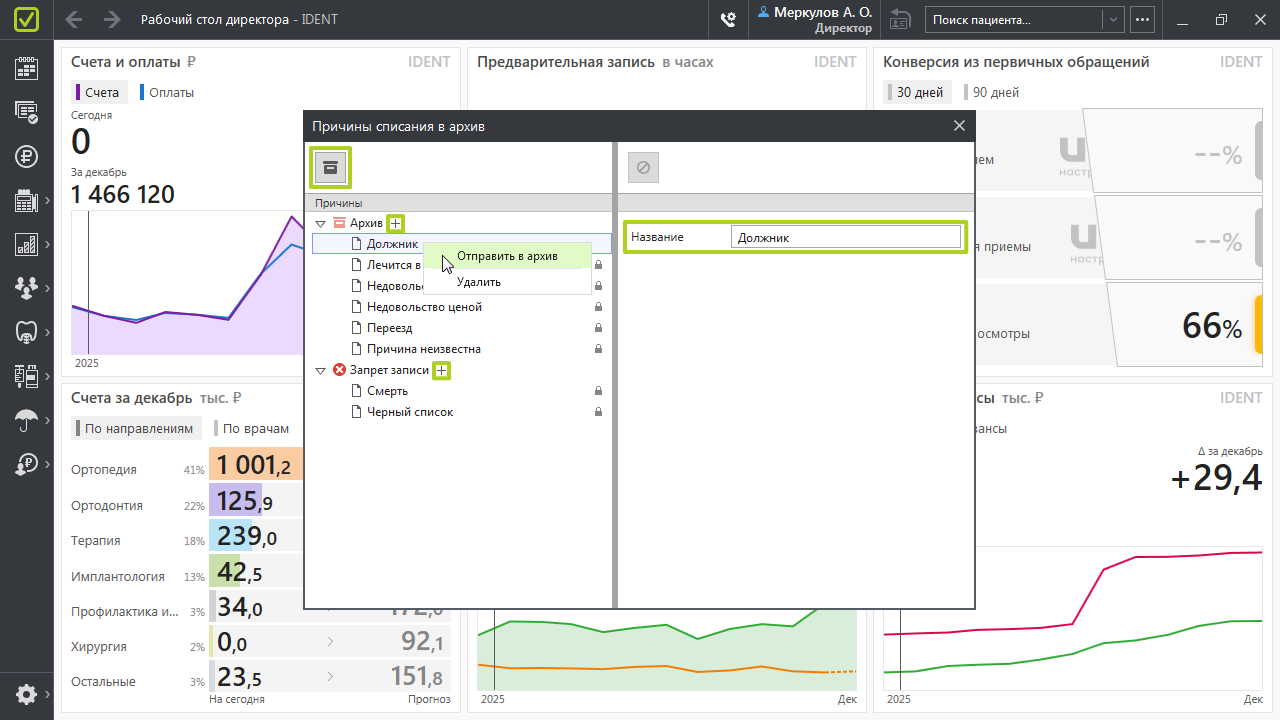Click the Название text field
The width and height of the screenshot is (1280, 720).
845,238
